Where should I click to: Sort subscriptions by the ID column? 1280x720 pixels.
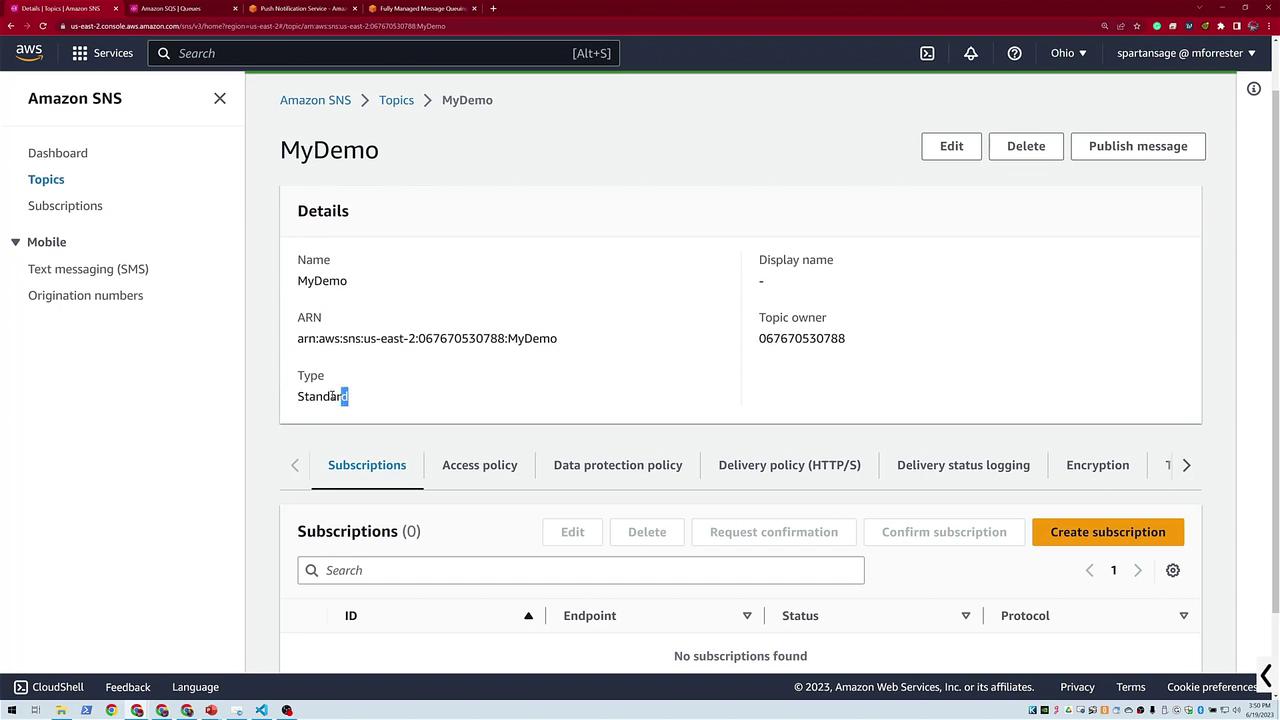(x=528, y=616)
